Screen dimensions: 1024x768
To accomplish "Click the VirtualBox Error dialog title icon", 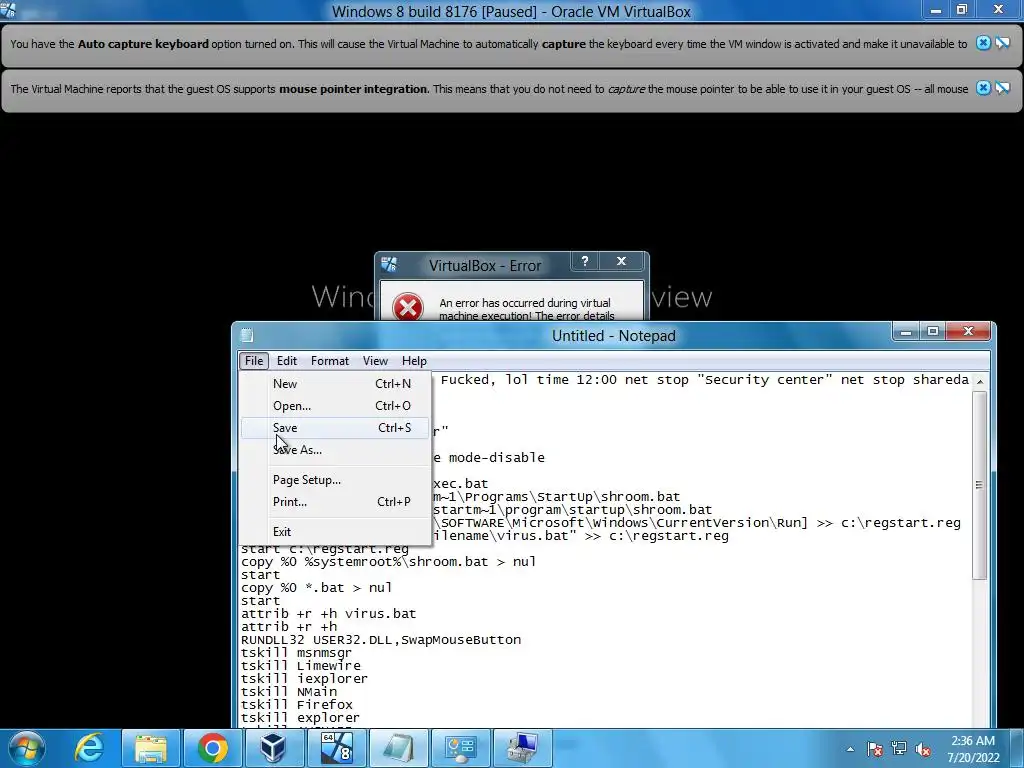I will (x=389, y=264).
